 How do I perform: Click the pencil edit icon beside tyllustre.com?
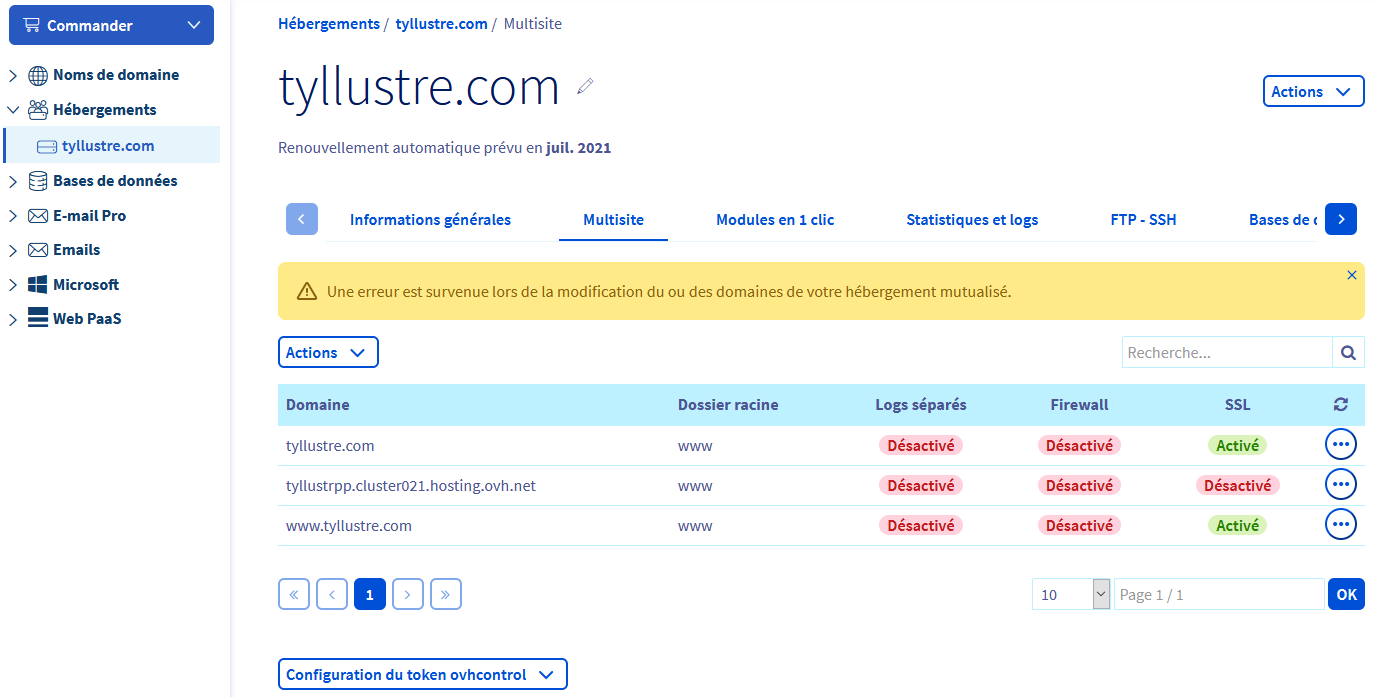click(x=586, y=87)
